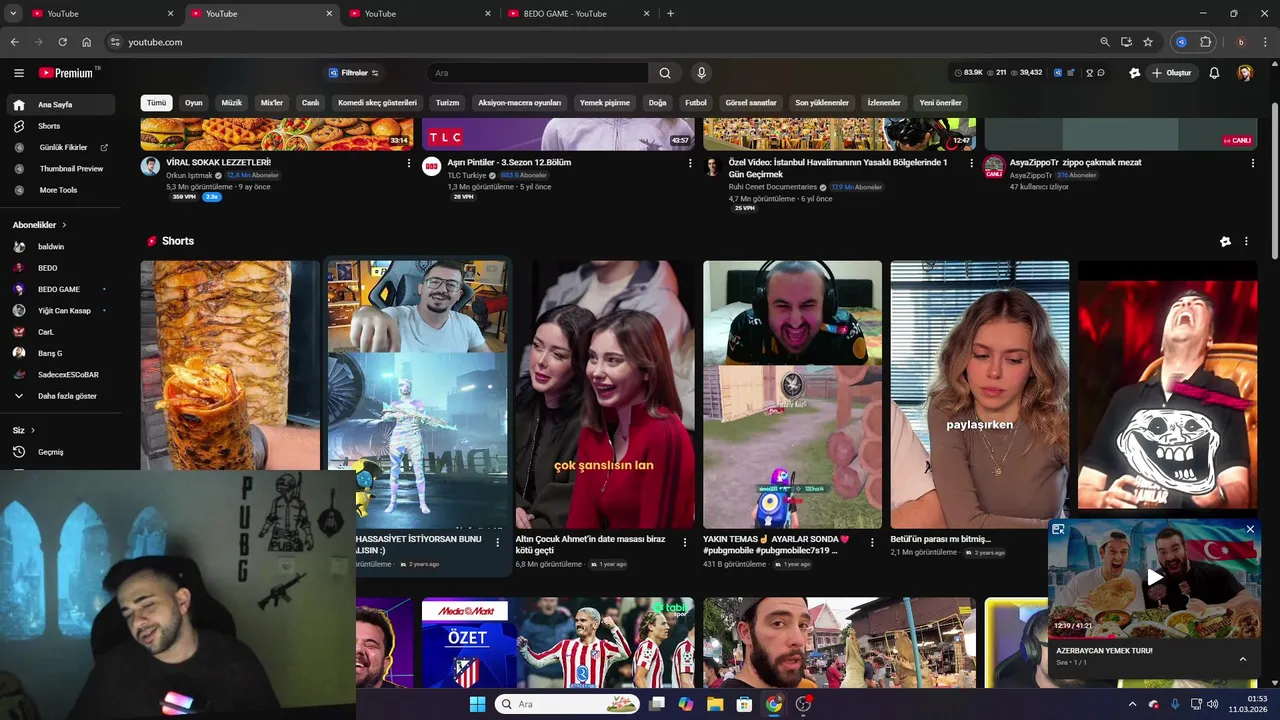Click the search magnifier button
Image resolution: width=1280 pixels, height=720 pixels.
point(665,73)
